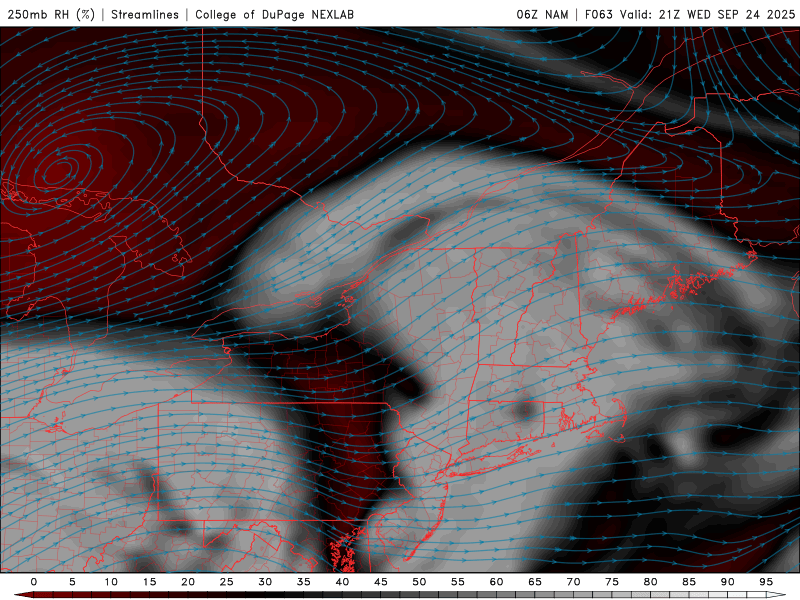Click the "06Z NAM" model run label
Screen dimensions: 800x600
[542, 14]
